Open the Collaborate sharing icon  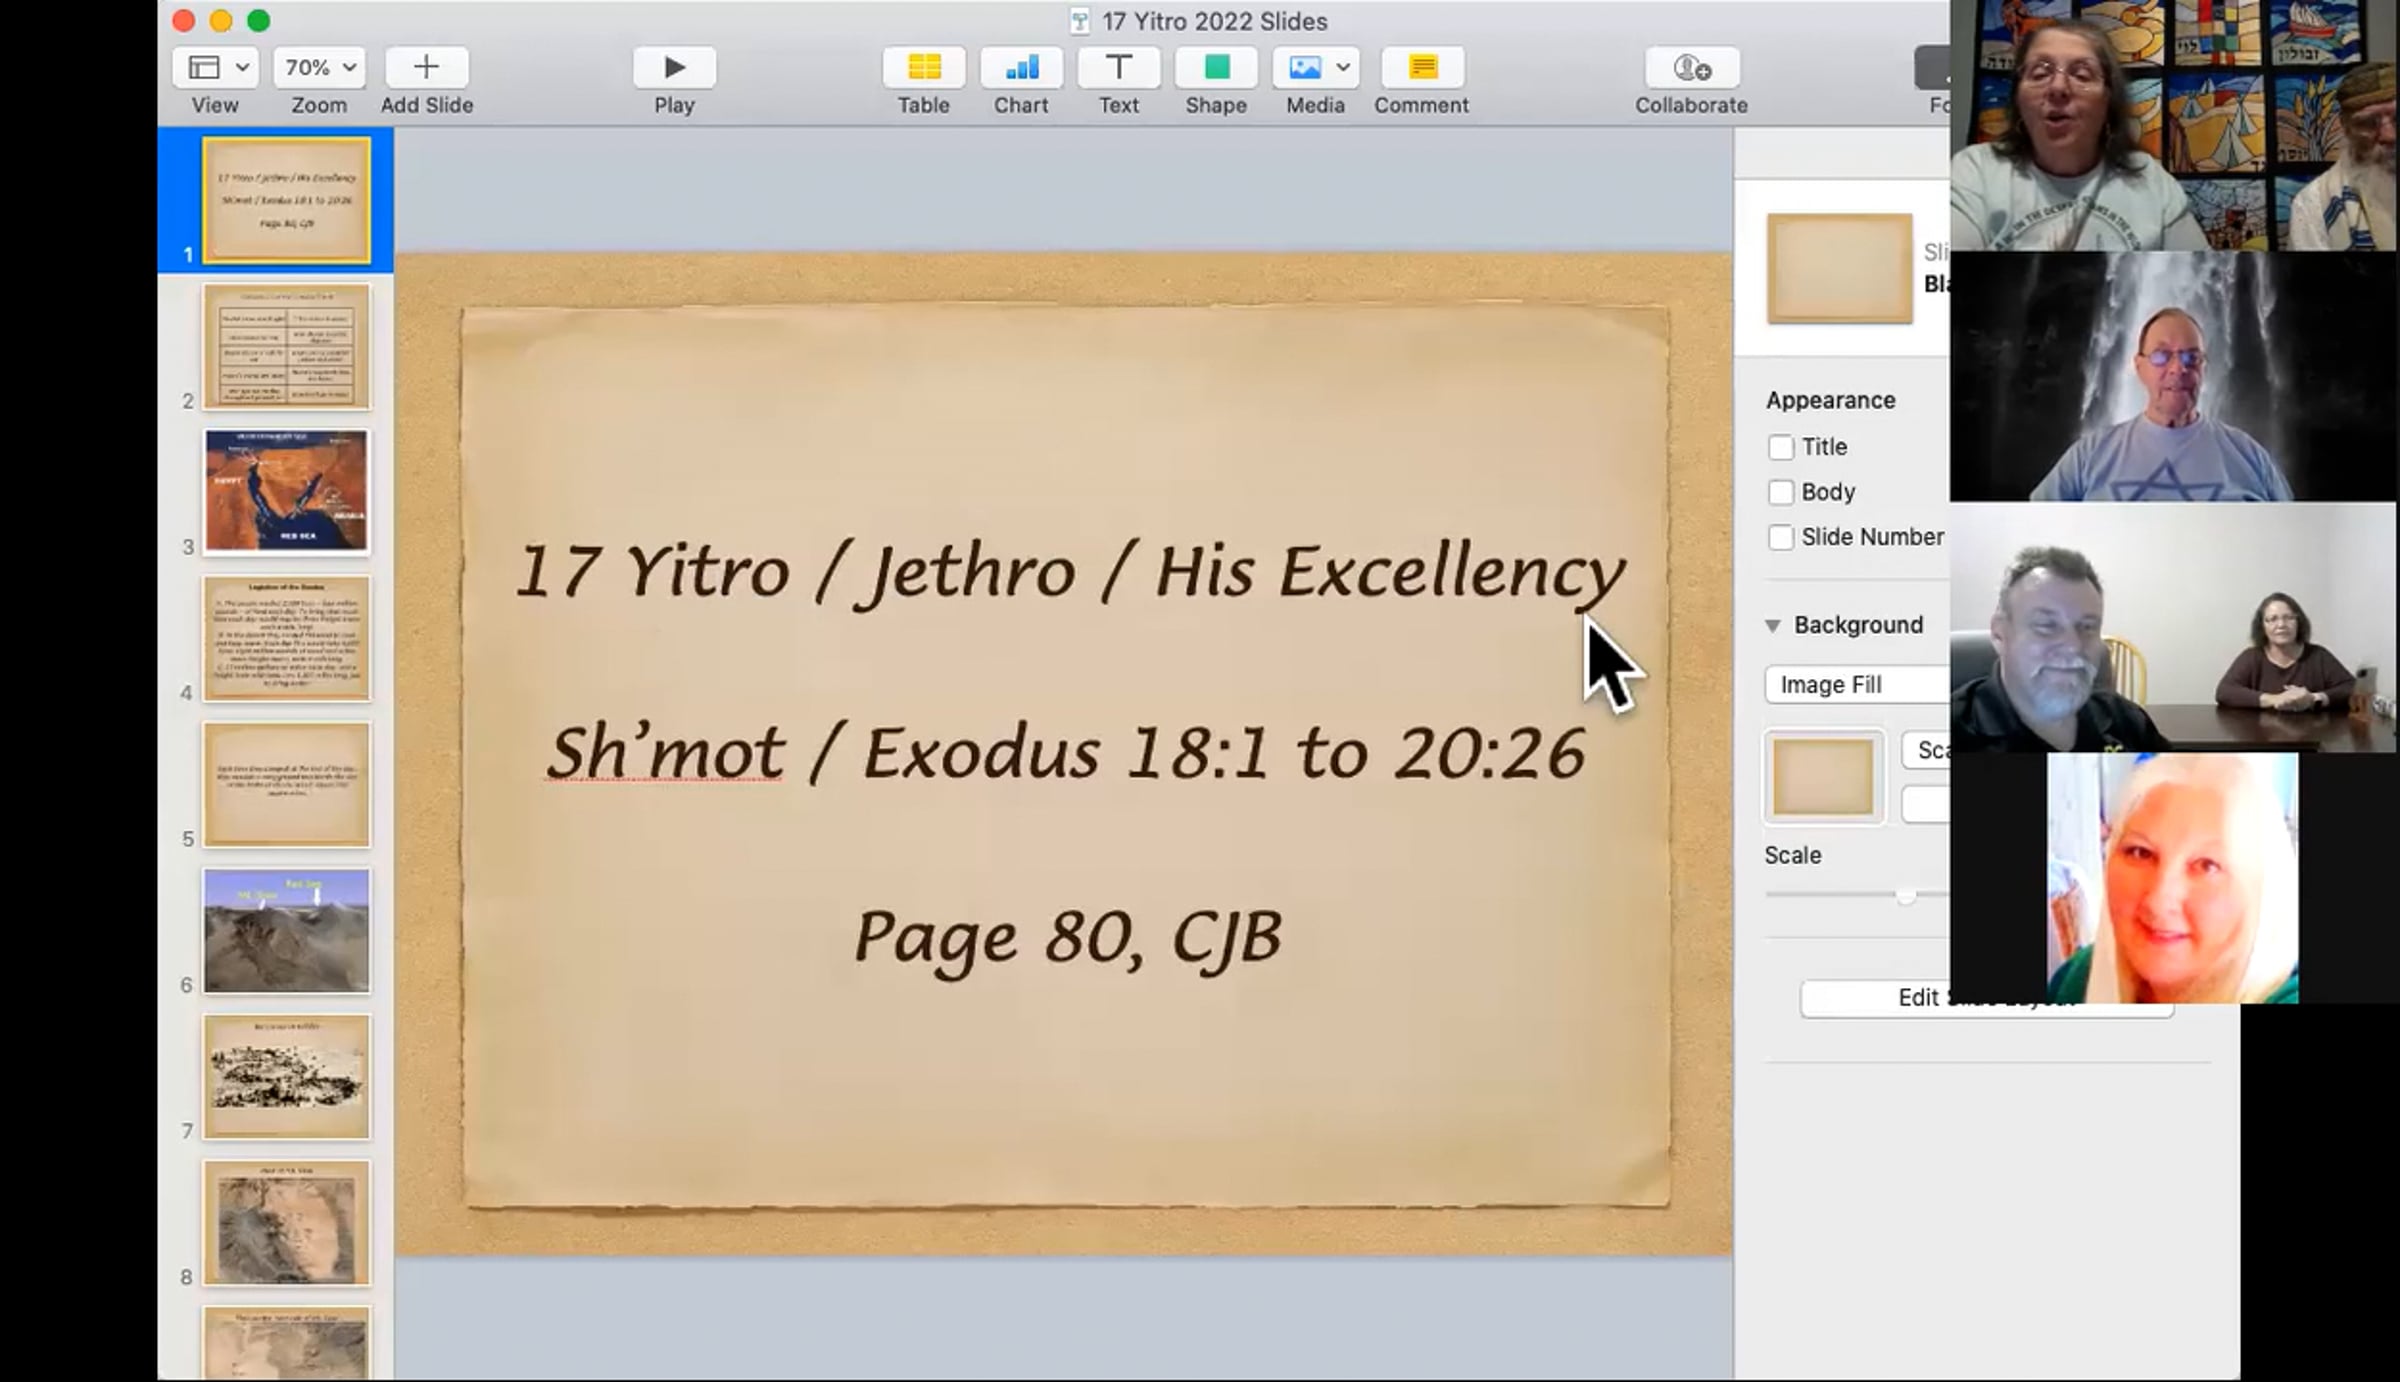point(1691,67)
